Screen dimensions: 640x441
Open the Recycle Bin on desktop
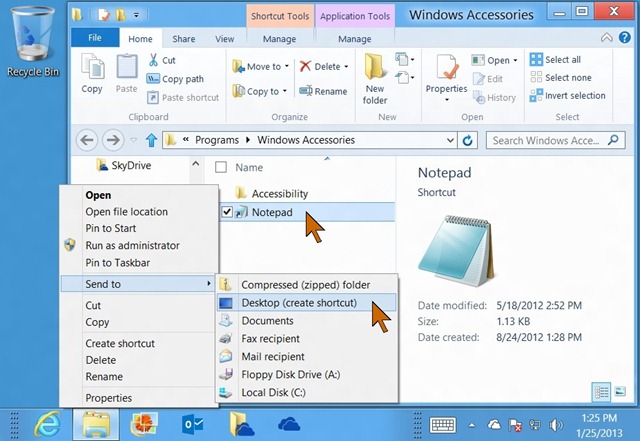coord(33,42)
